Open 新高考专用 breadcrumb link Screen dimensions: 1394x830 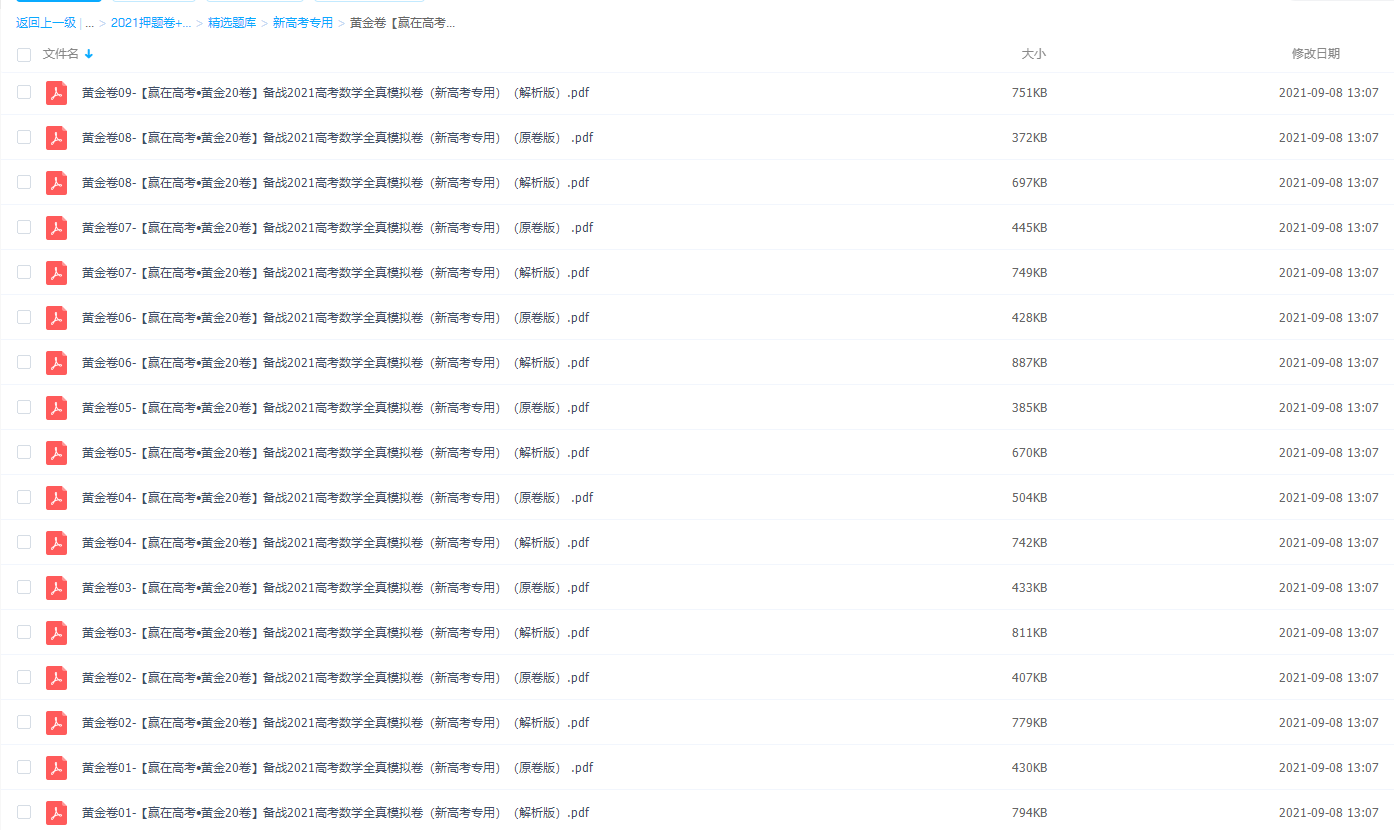pos(303,23)
